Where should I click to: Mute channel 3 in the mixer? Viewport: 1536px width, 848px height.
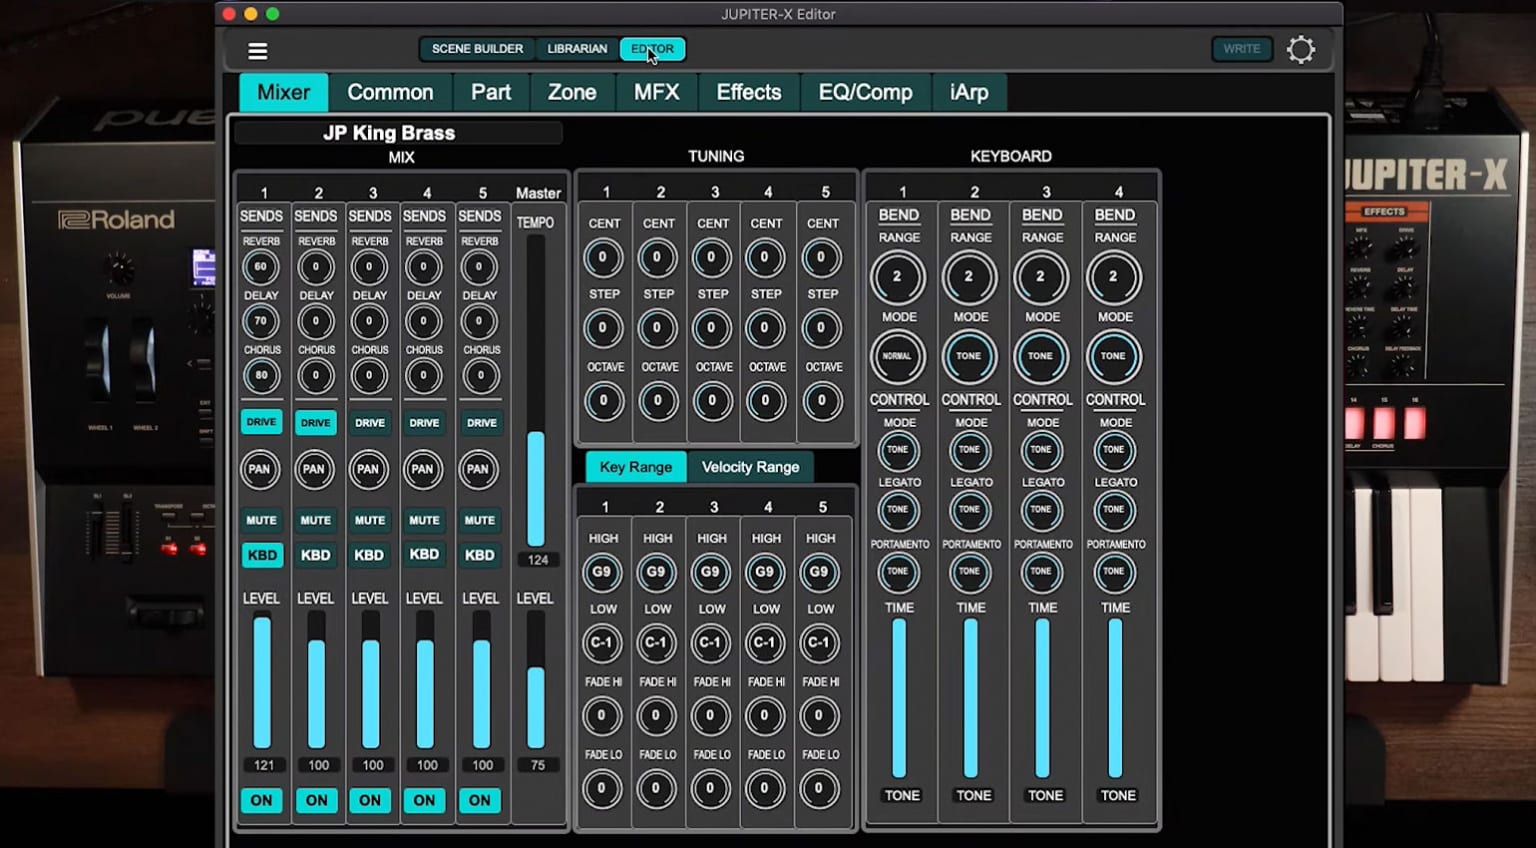pyautogui.click(x=370, y=520)
